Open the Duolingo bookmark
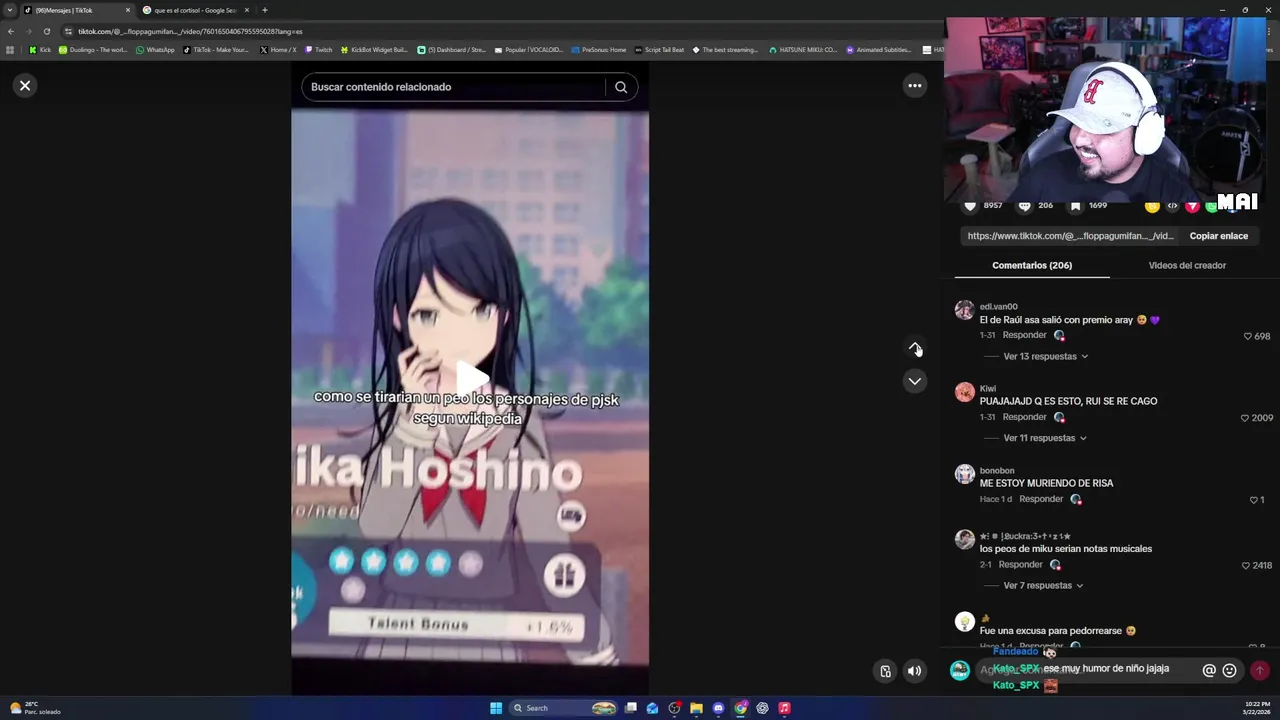The height and width of the screenshot is (720, 1280). (x=93, y=50)
